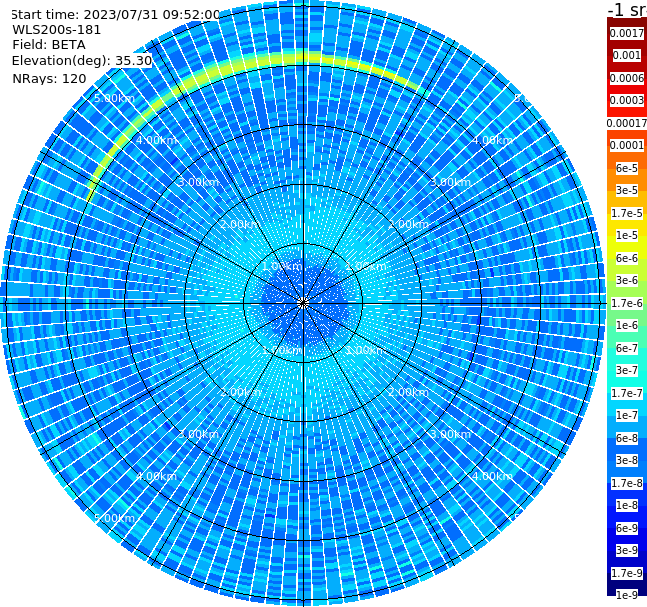Select the 'NRays: 120' text
The image size is (647, 607).
49,78
